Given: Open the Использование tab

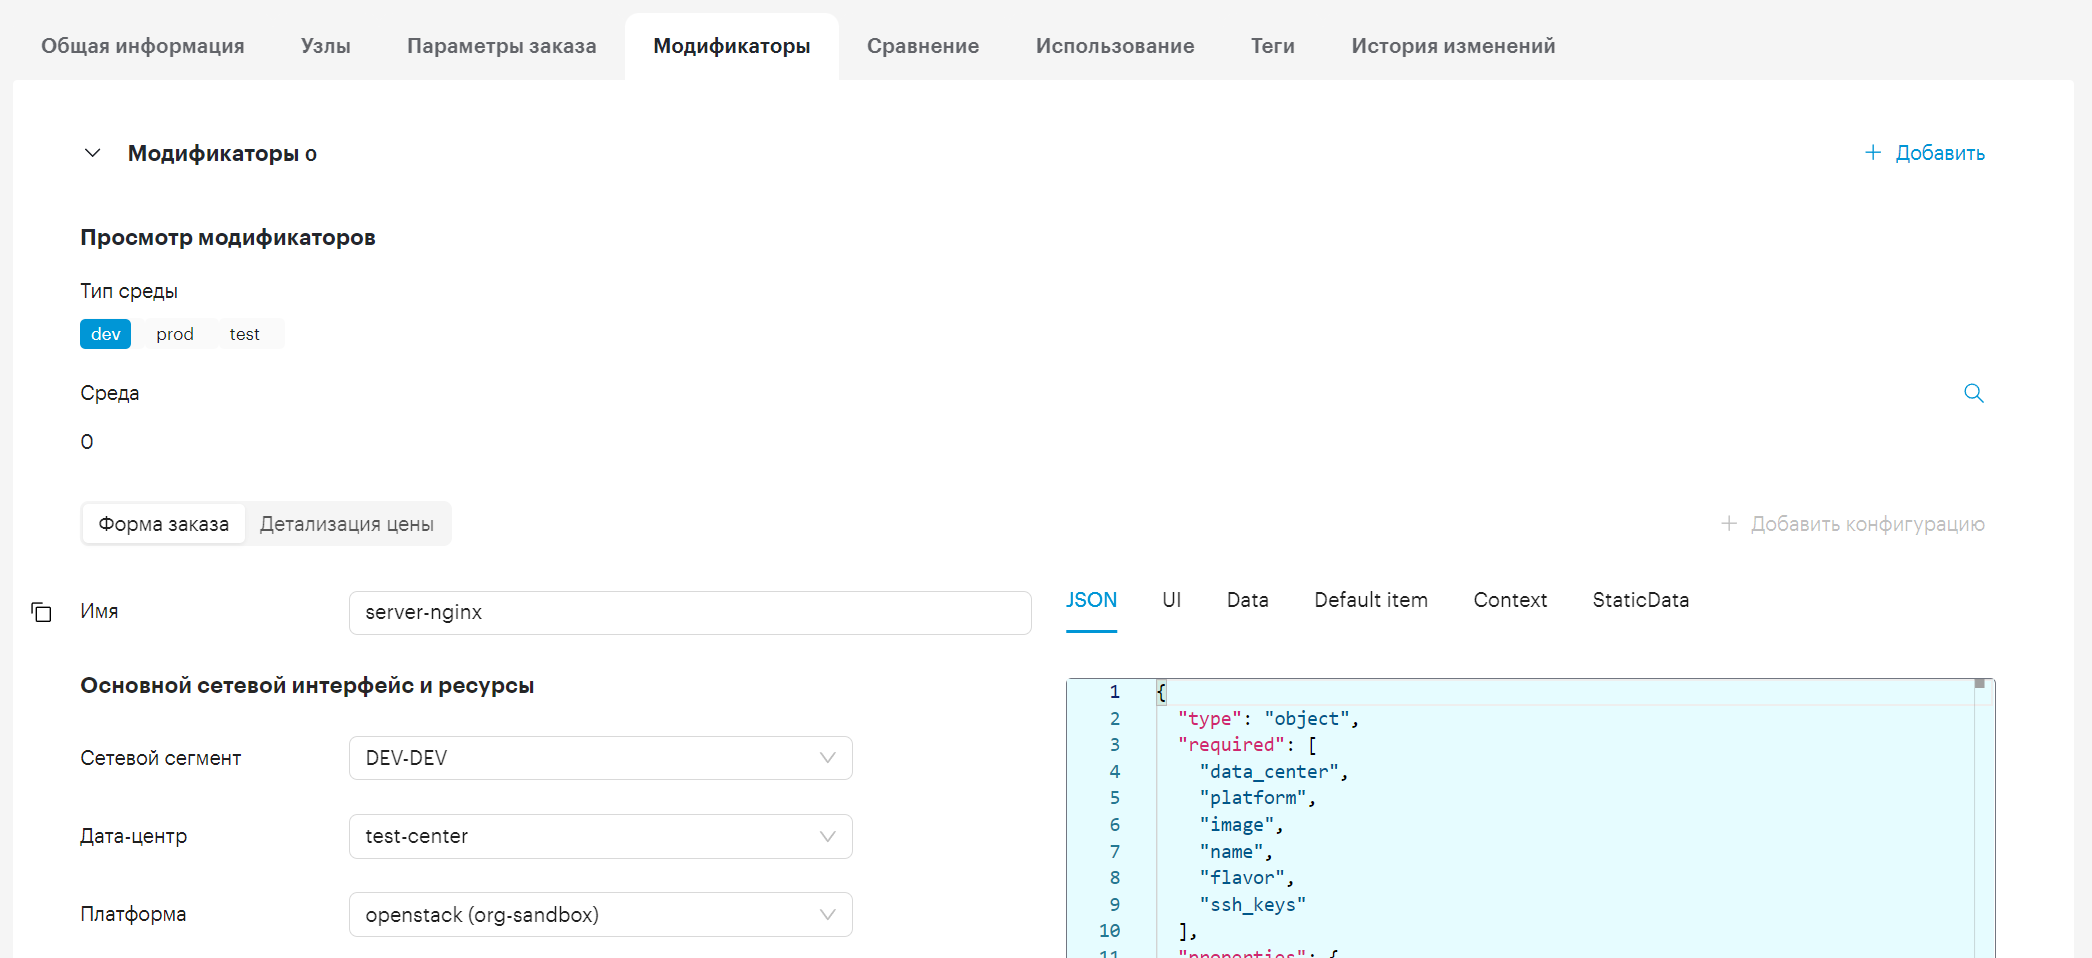Looking at the screenshot, I should click(x=1115, y=46).
